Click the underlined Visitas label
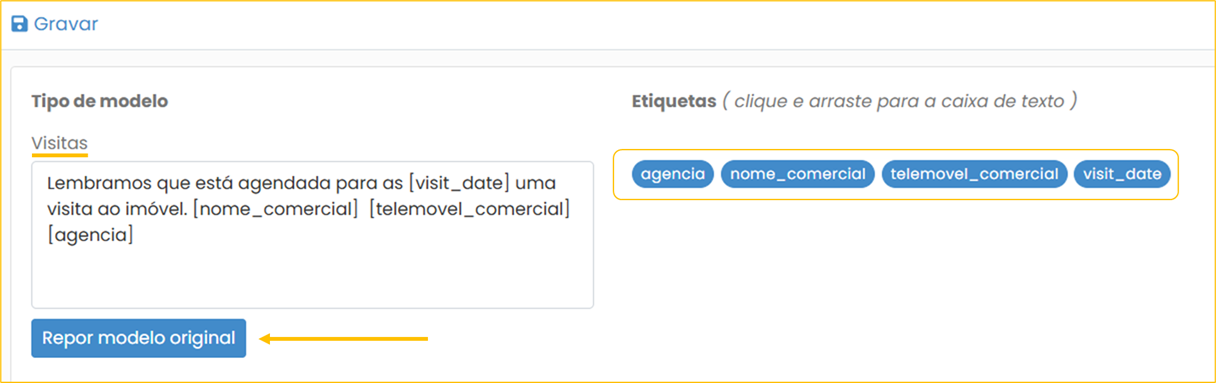 59,143
